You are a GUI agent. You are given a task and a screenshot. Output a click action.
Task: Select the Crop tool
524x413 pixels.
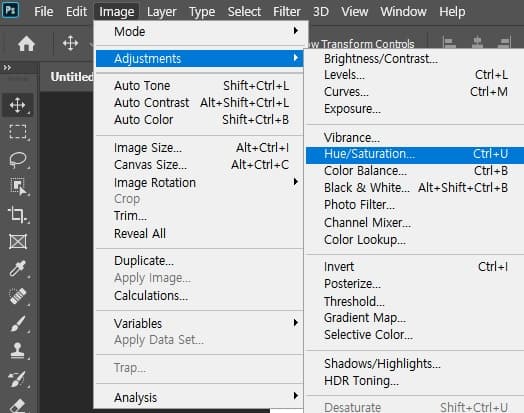click(x=18, y=214)
